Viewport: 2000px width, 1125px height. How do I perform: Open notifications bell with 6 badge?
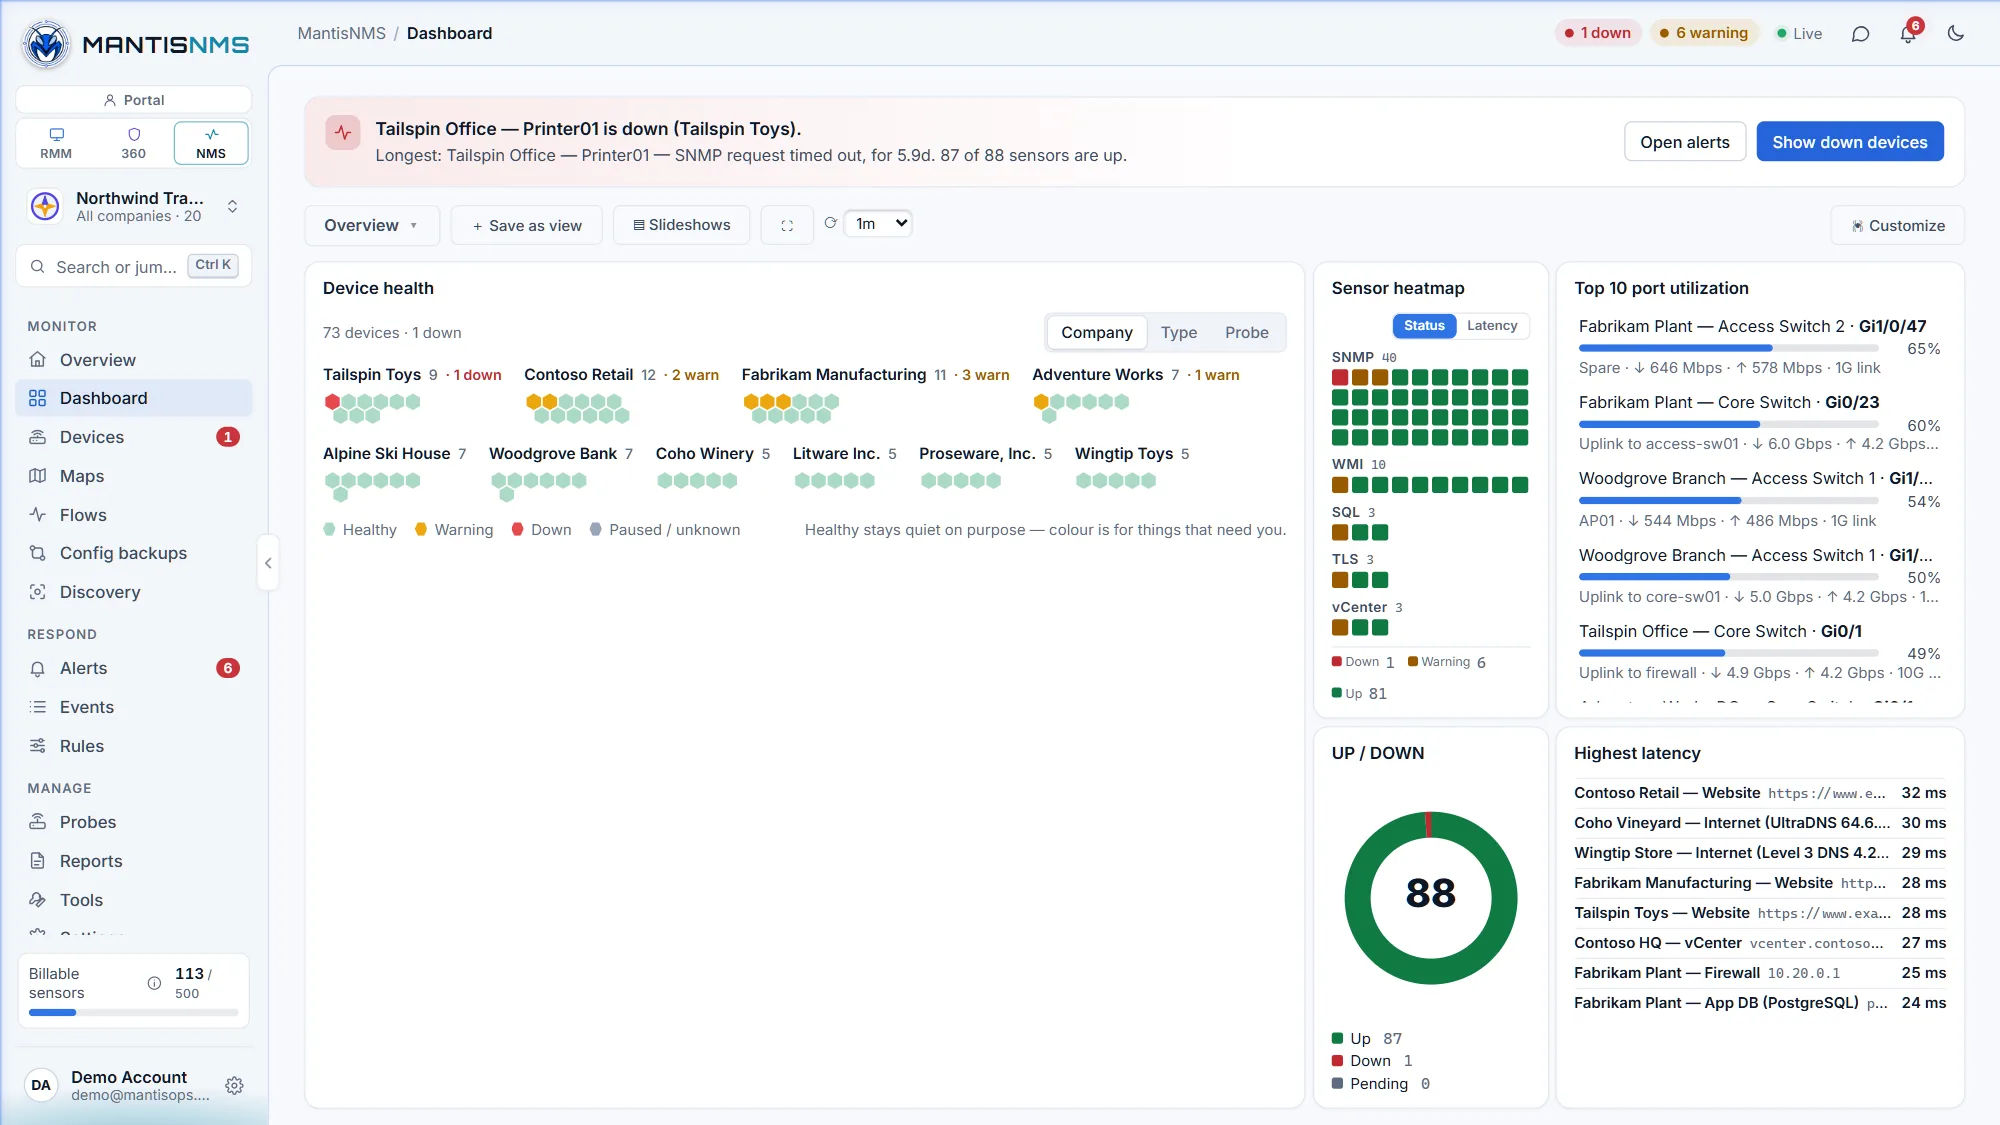(x=1908, y=34)
